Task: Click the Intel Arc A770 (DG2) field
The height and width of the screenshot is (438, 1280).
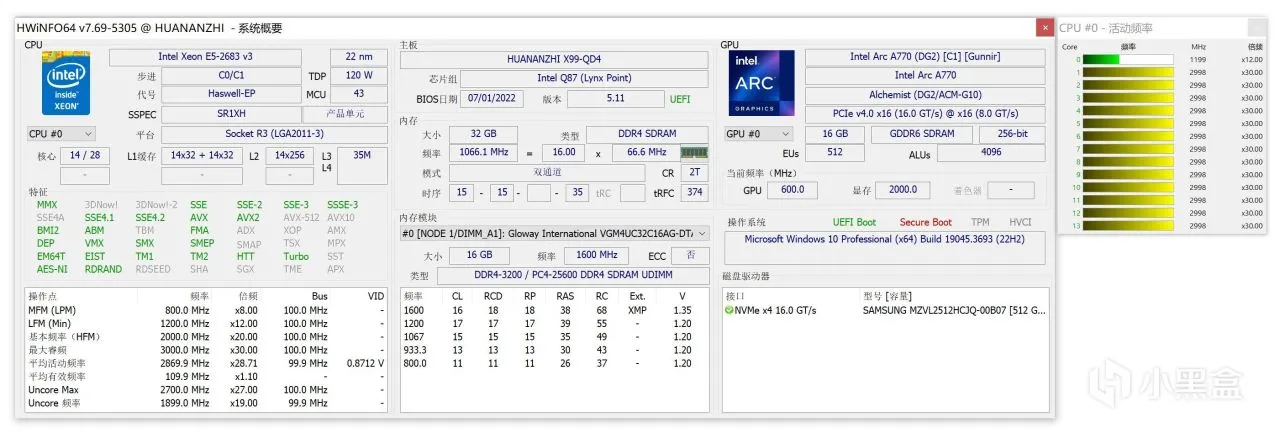Action: point(925,57)
